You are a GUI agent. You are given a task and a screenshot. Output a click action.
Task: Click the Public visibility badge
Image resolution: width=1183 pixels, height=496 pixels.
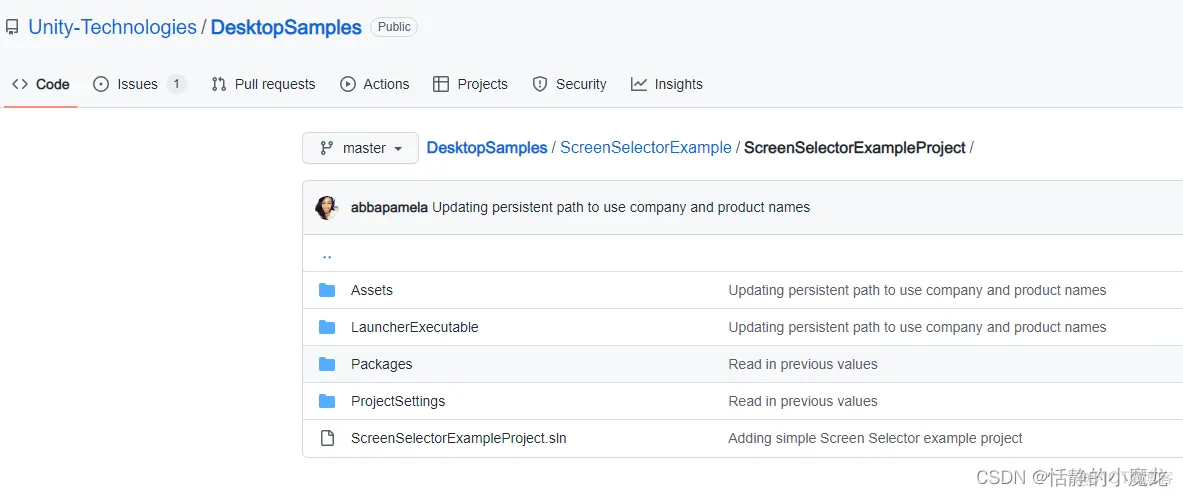tap(394, 28)
